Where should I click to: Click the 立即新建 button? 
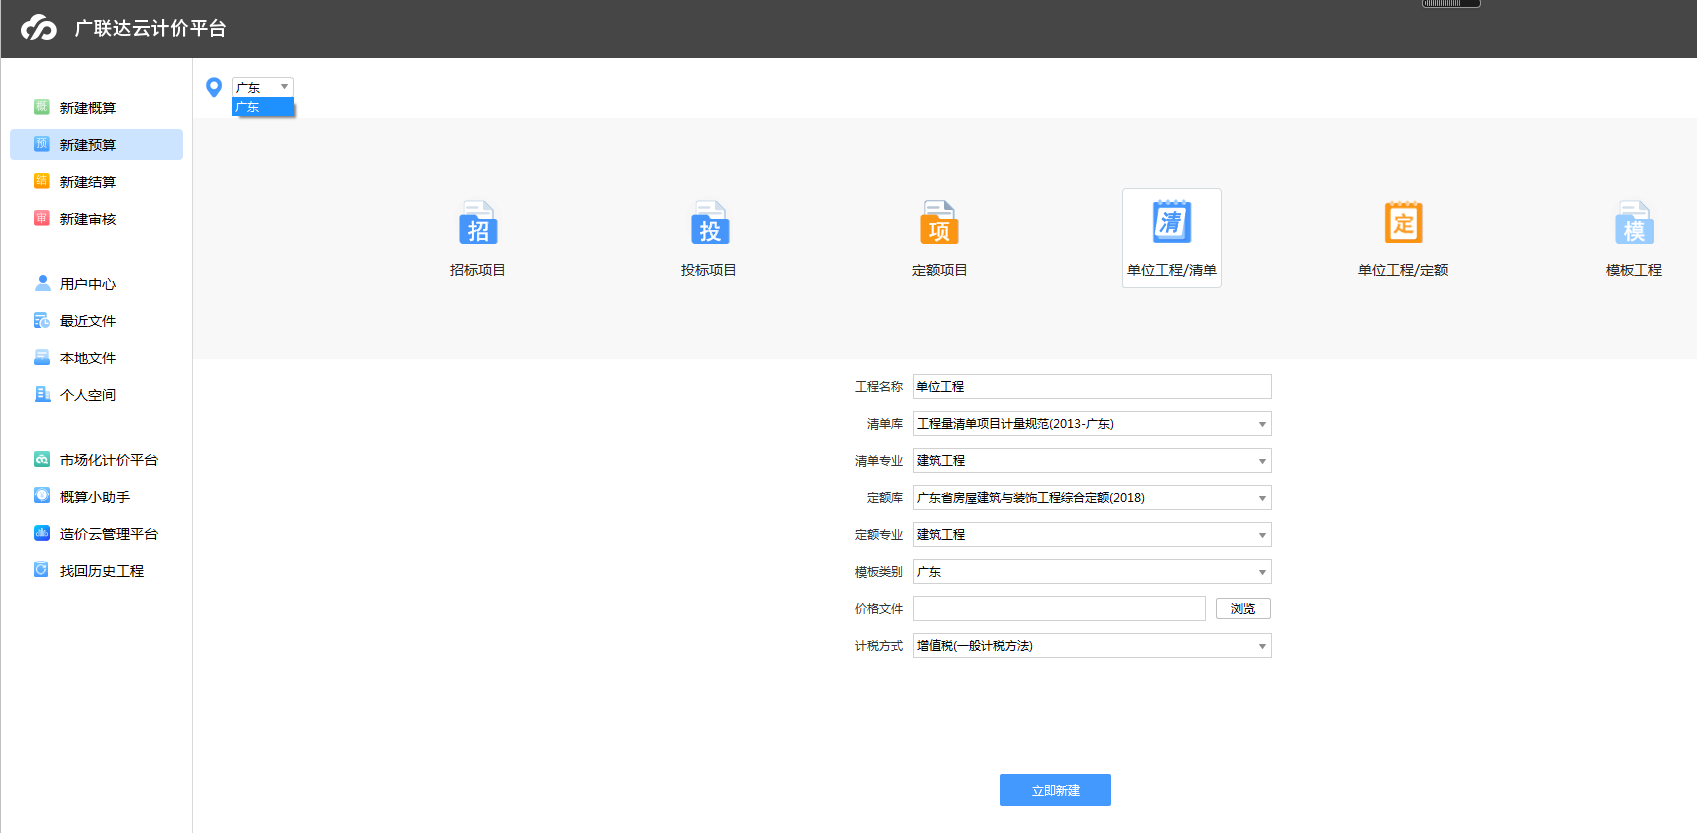pos(1055,790)
